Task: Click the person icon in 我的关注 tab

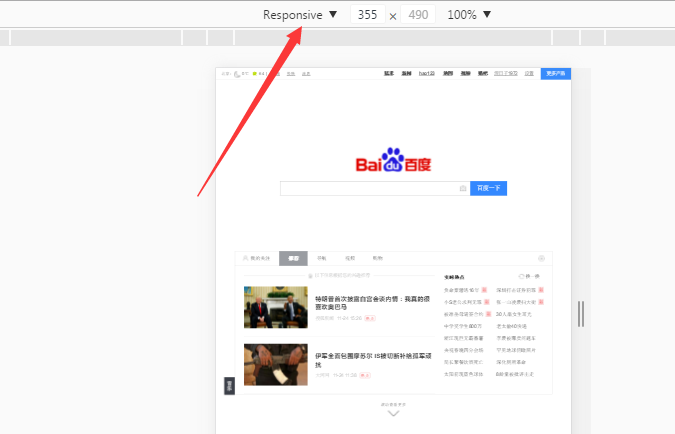Action: [x=245, y=258]
